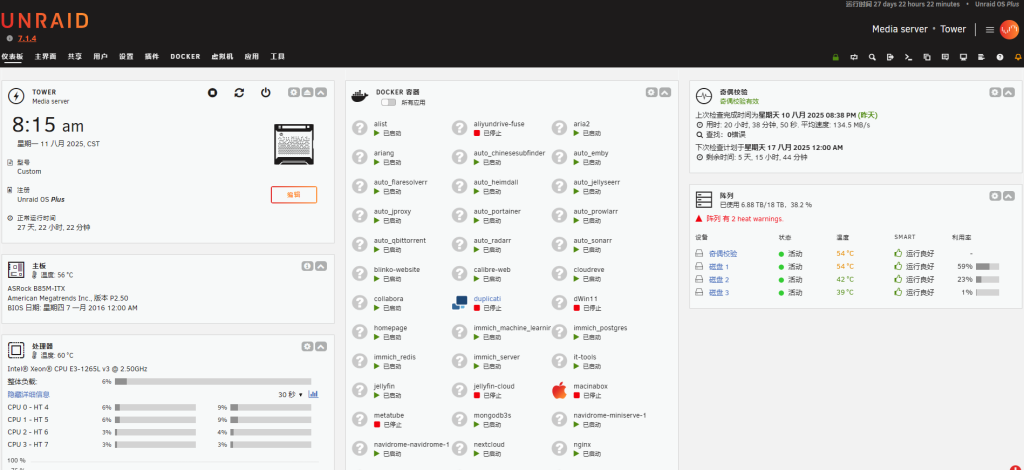Click the 编辑 button
This screenshot has height=470, width=1024.
(x=294, y=195)
